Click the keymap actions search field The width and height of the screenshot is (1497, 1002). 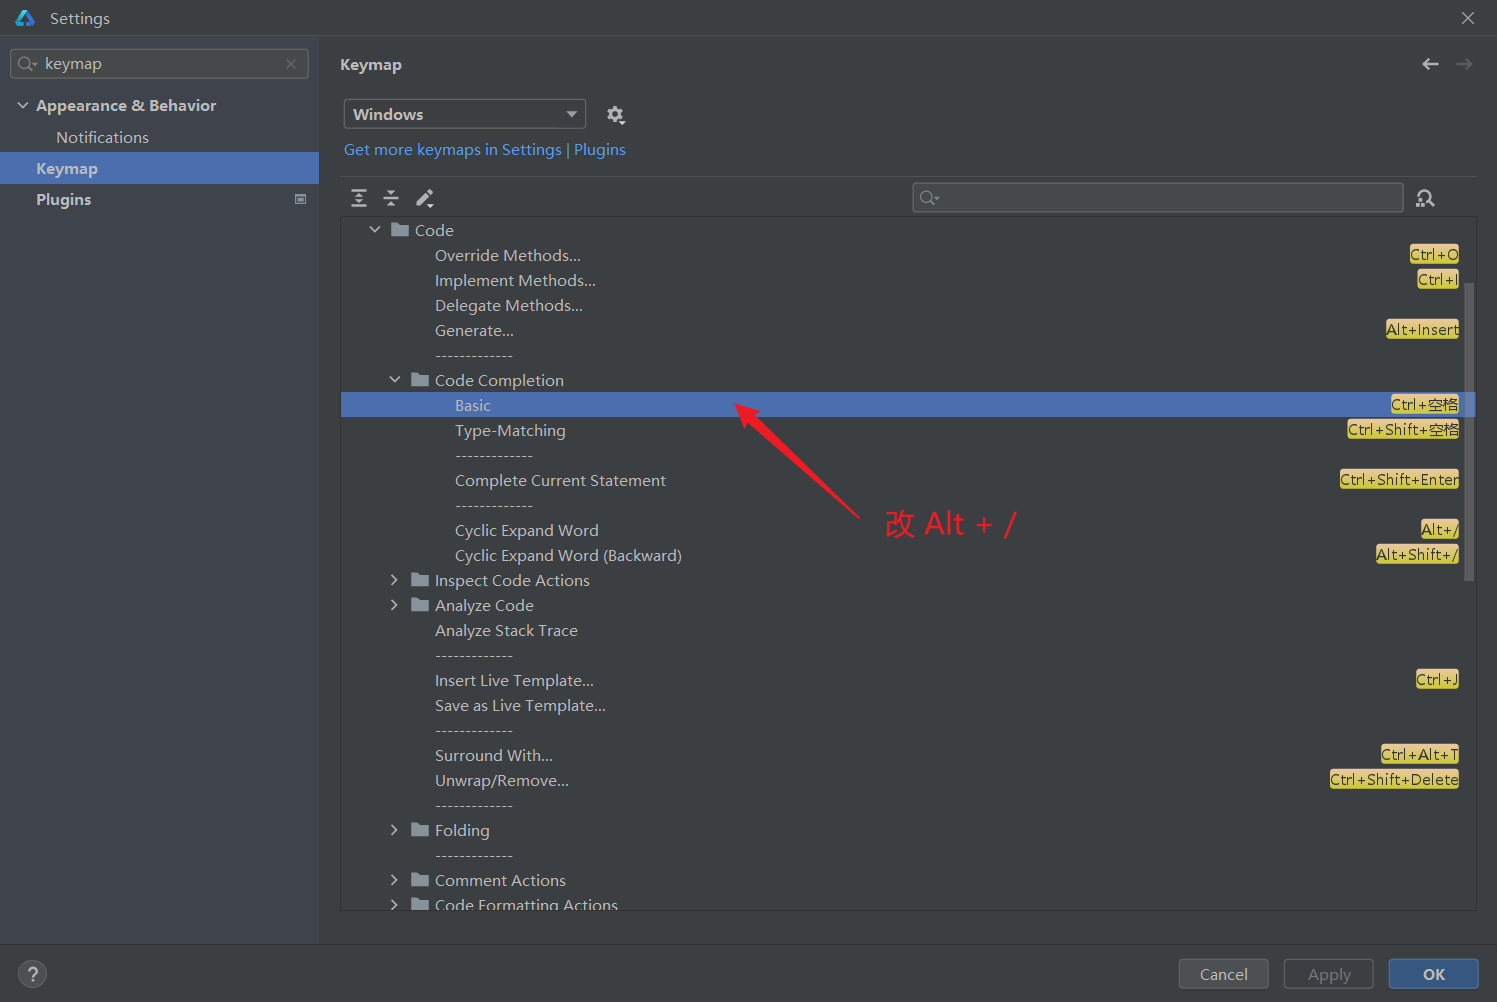[1158, 197]
